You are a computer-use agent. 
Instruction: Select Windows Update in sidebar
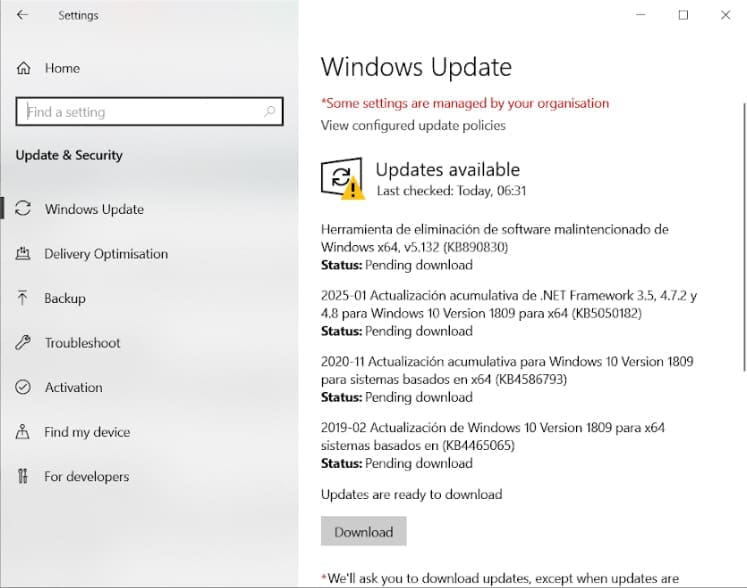(94, 209)
